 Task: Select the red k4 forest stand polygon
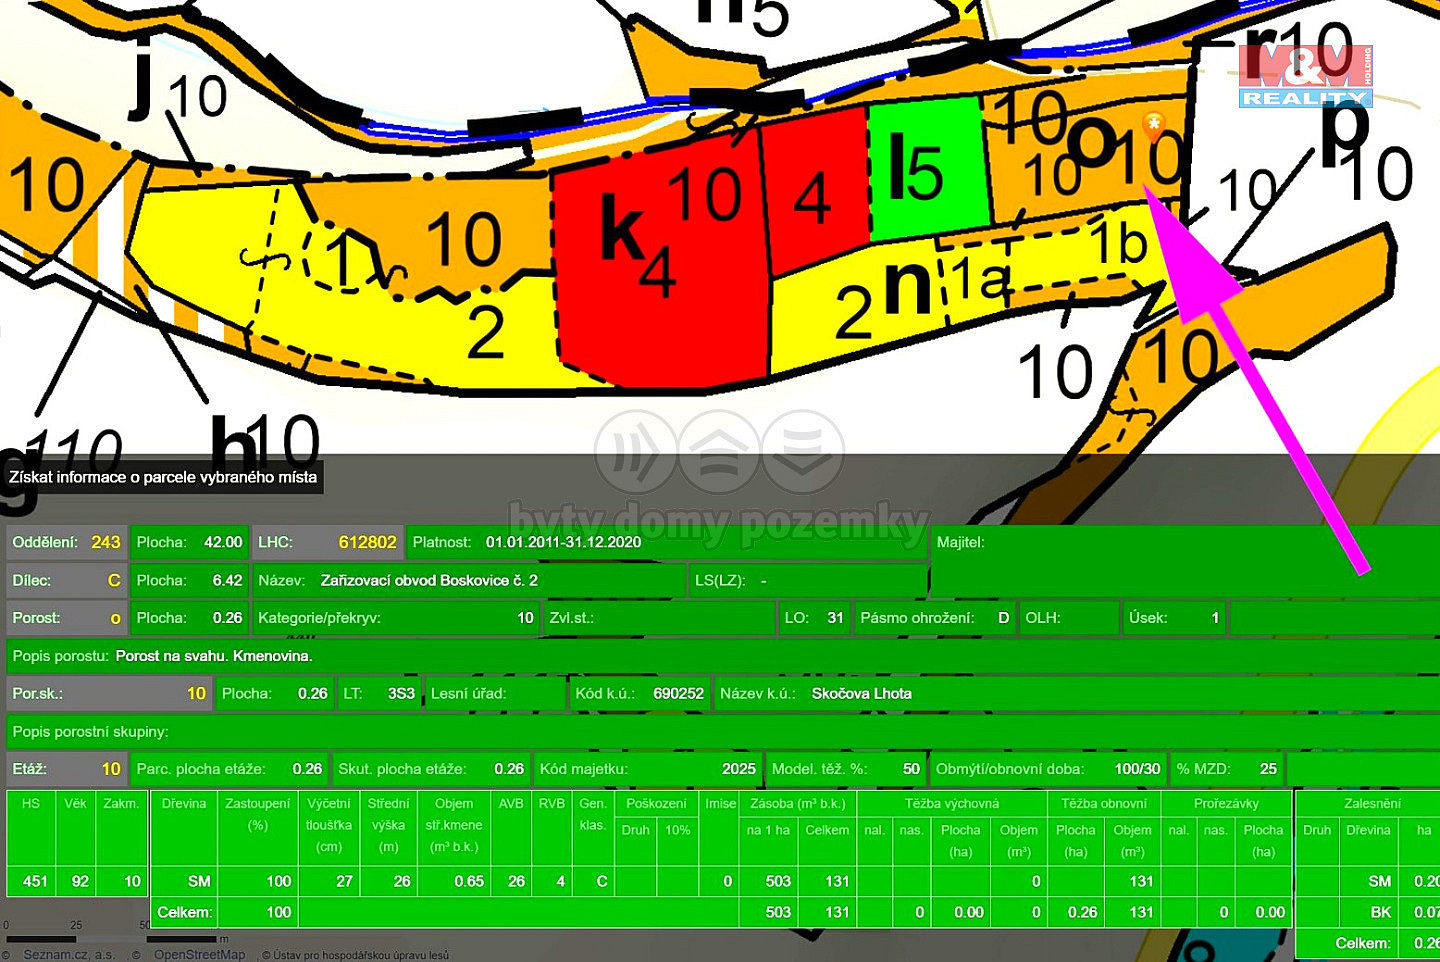pos(660,260)
